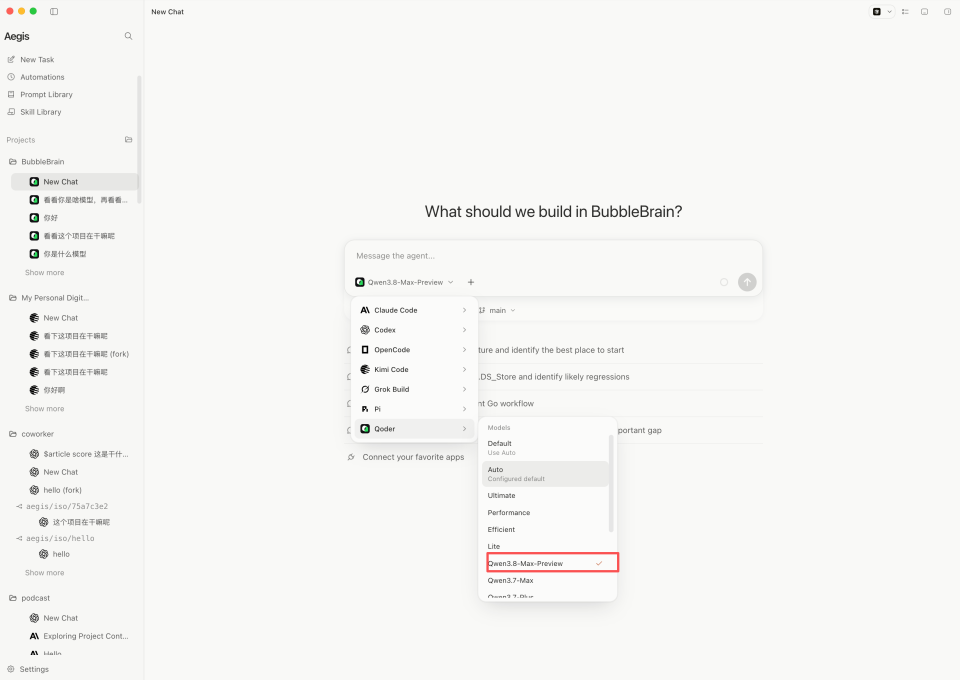
Task: Click the send arrow button
Action: [x=747, y=282]
